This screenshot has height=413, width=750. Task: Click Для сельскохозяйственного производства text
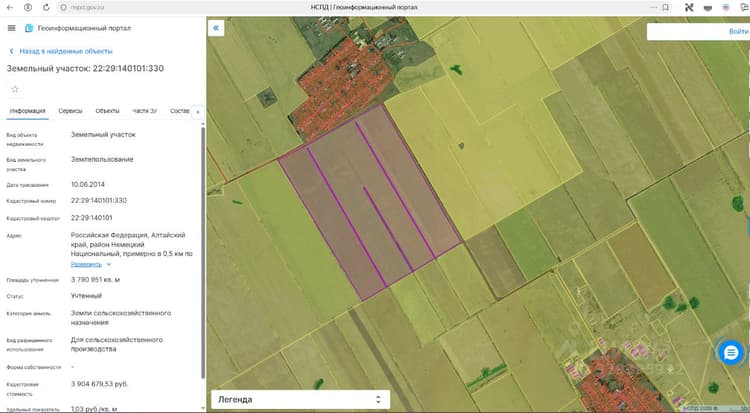pyautogui.click(x=117, y=345)
